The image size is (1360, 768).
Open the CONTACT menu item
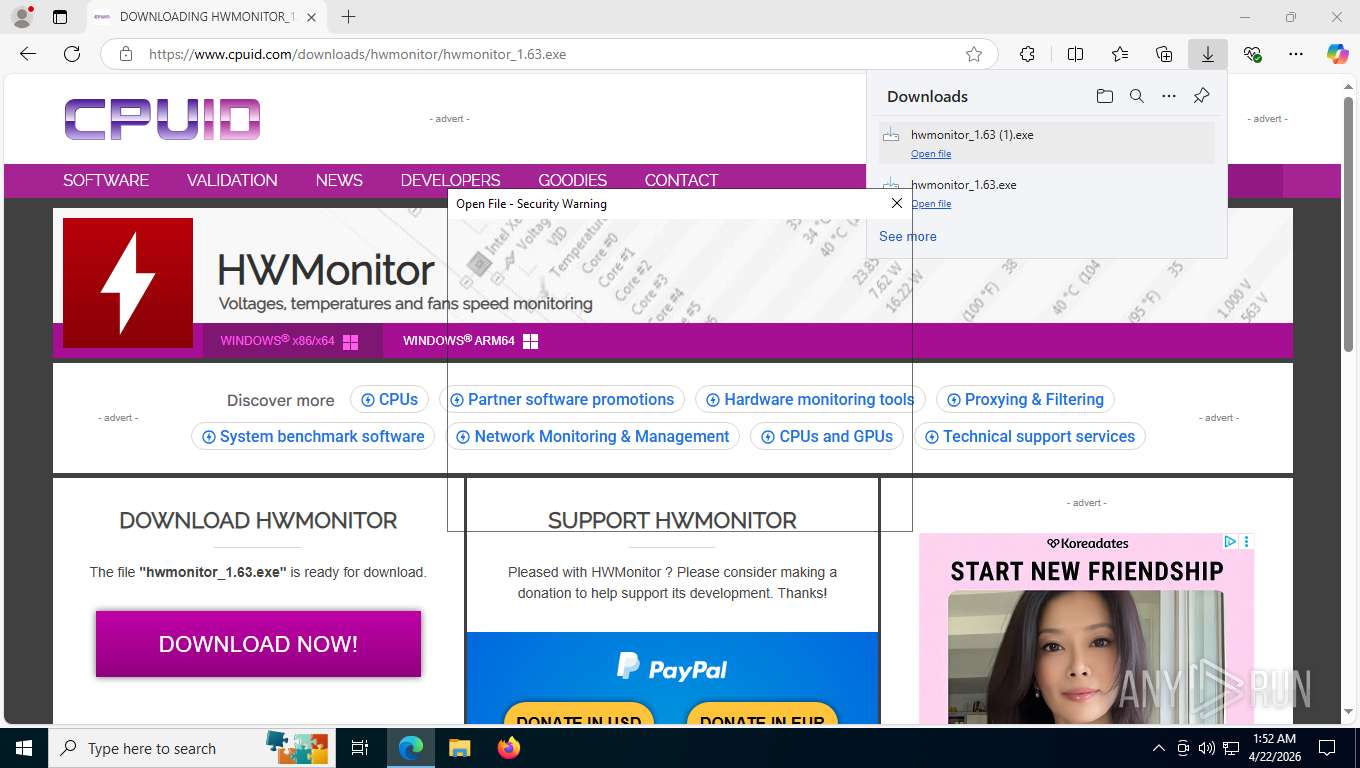coord(681,180)
